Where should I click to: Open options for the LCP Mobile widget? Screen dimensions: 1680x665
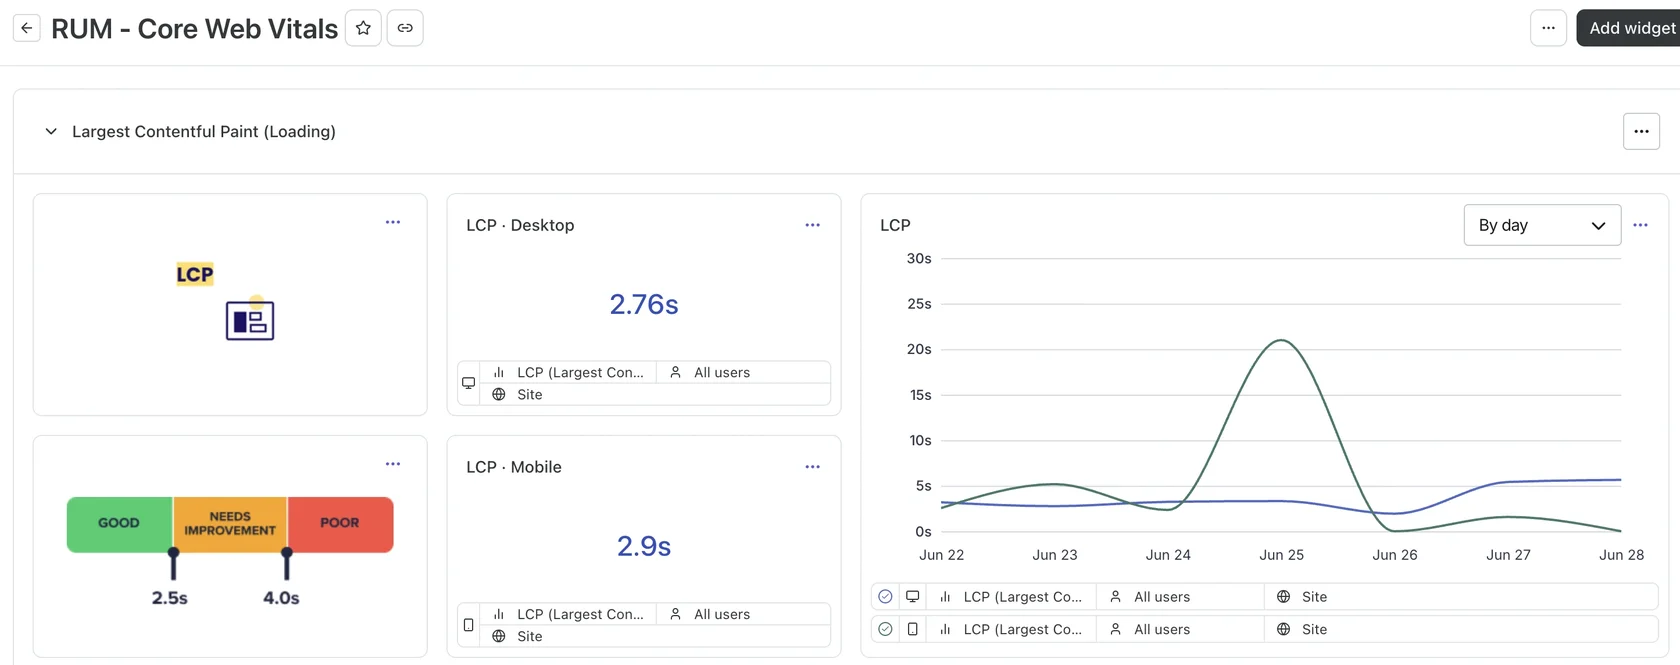(x=812, y=467)
